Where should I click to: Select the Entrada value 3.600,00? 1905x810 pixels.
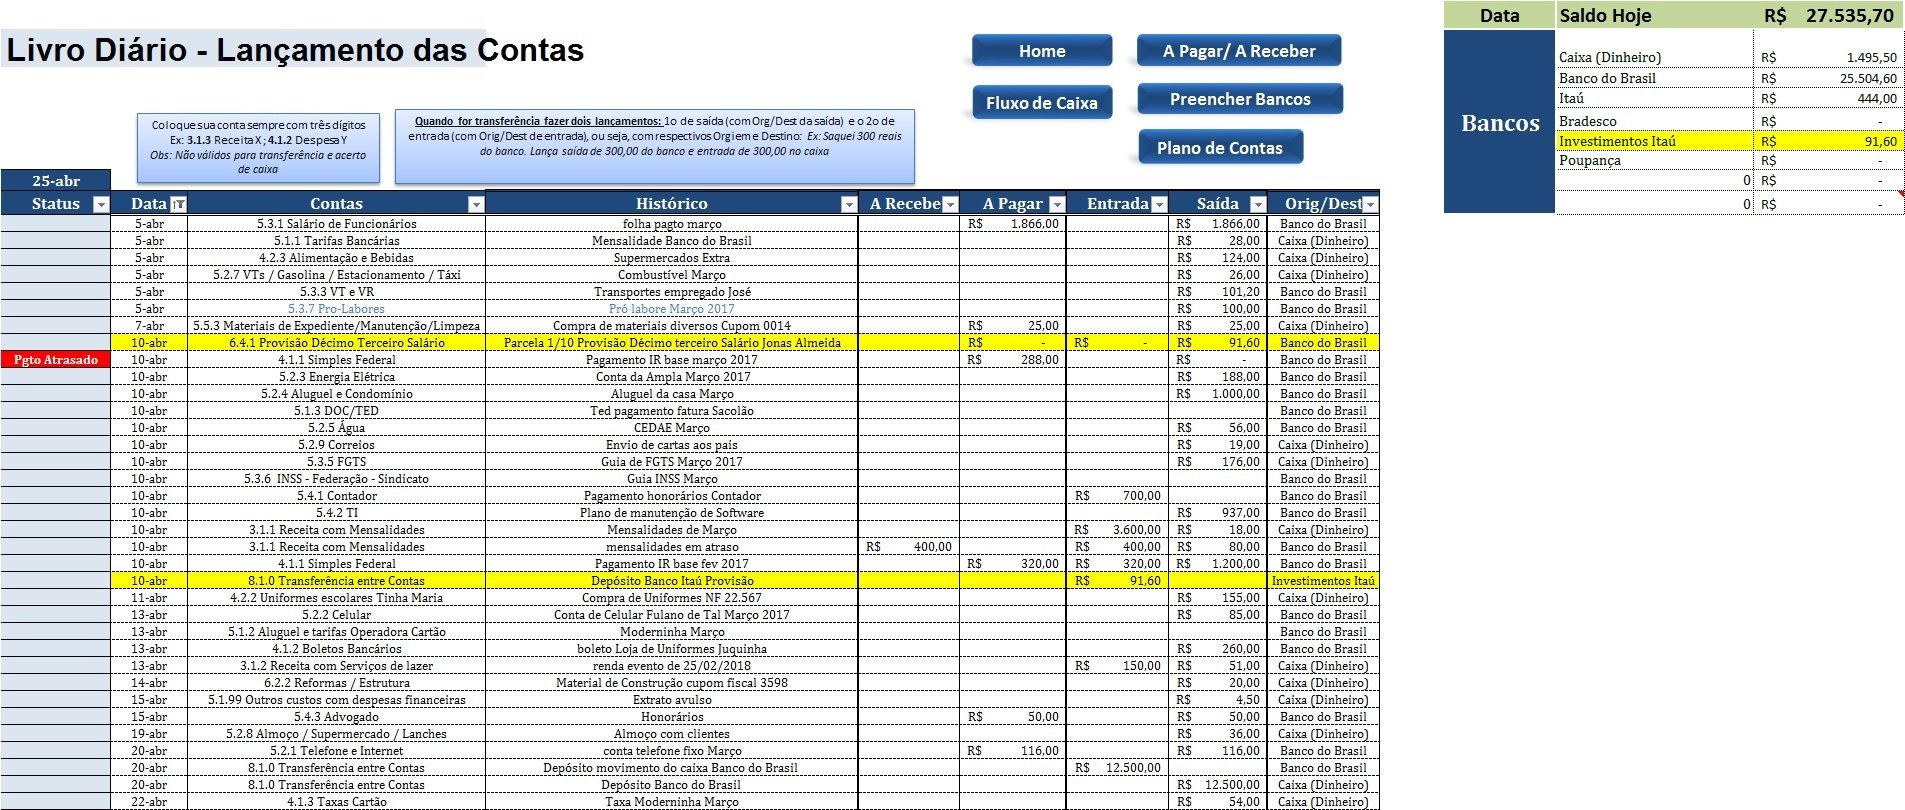[1118, 530]
